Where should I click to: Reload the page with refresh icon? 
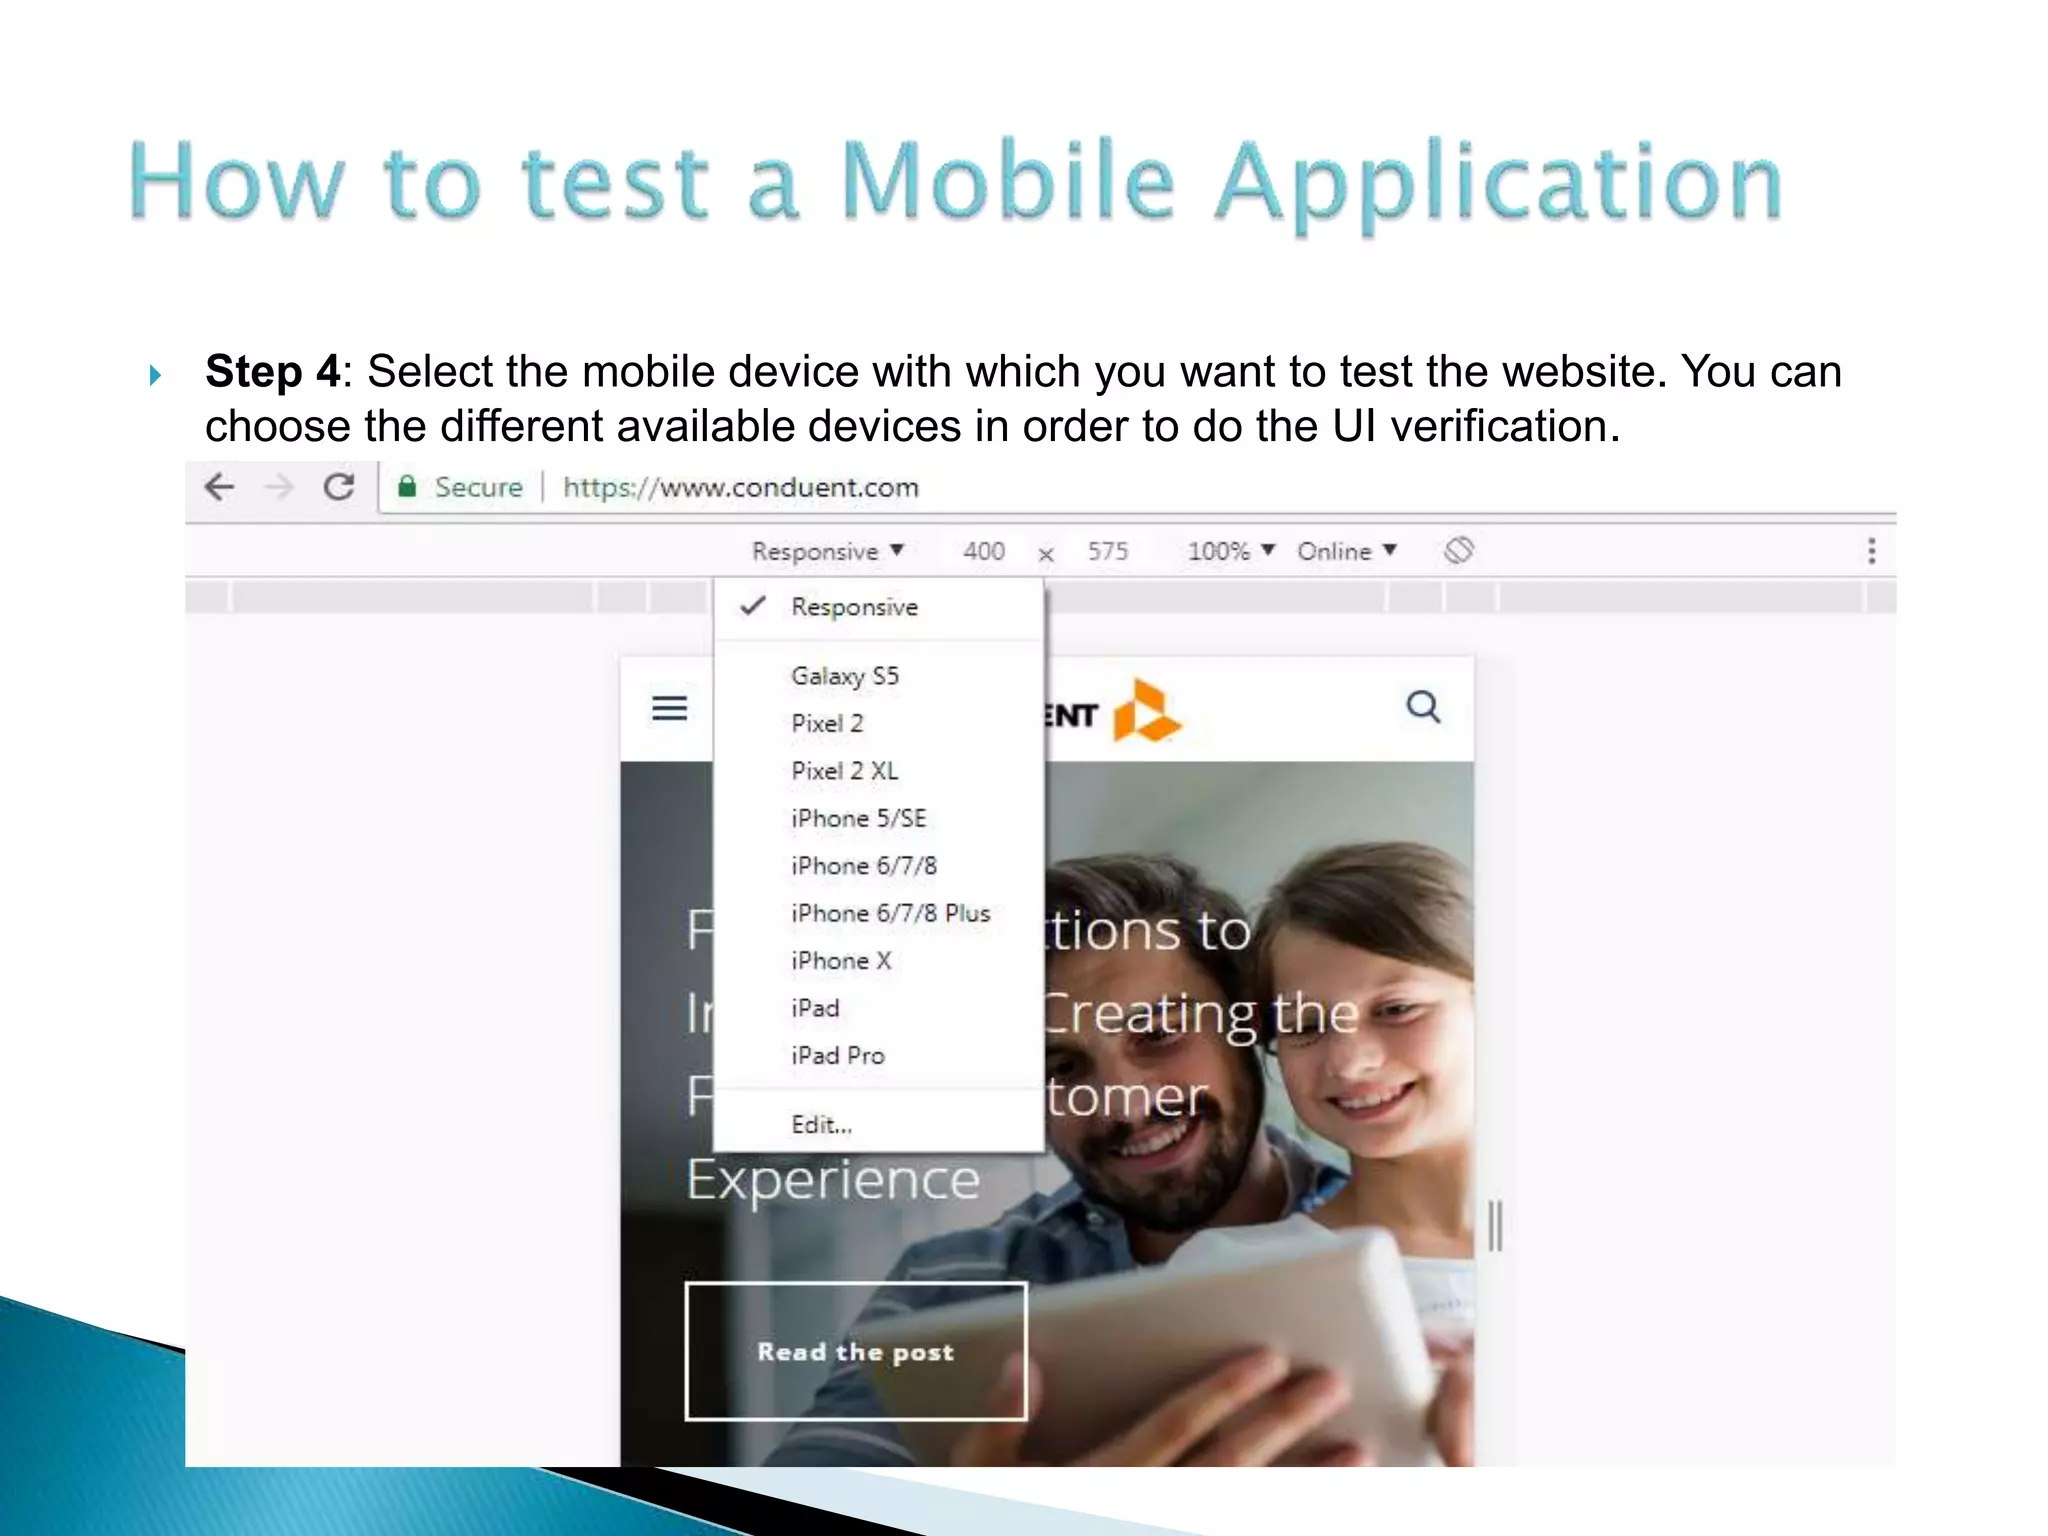coord(339,488)
